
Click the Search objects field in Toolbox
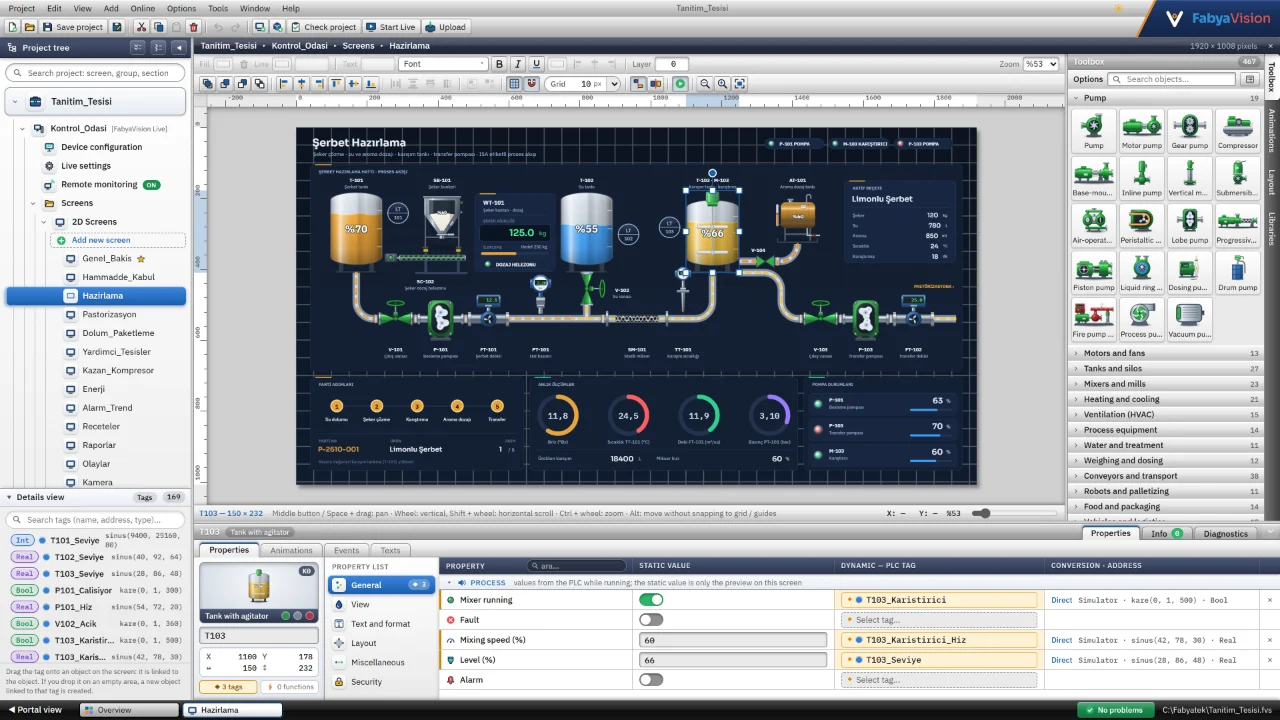(x=1172, y=79)
